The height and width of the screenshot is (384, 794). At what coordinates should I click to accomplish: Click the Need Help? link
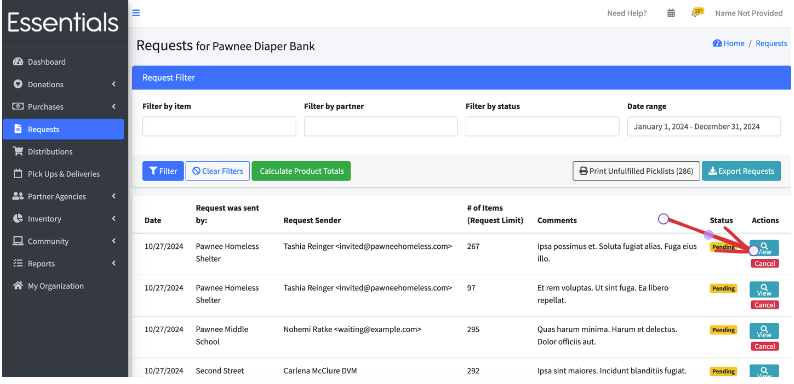[627, 13]
